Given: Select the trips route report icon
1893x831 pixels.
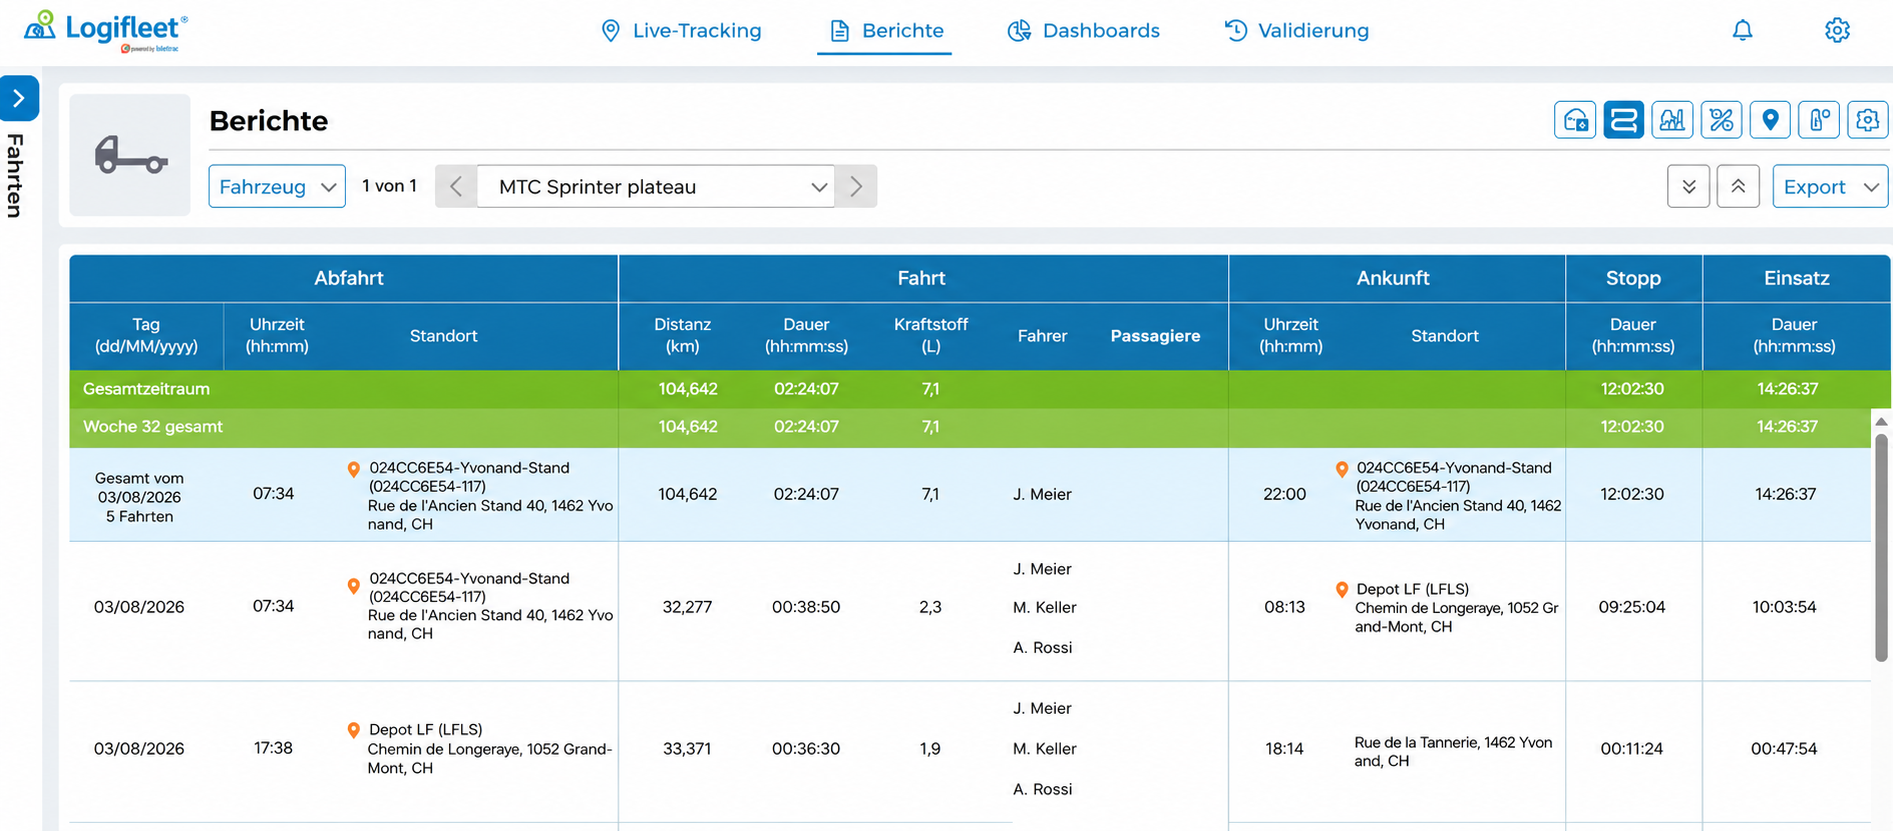Looking at the screenshot, I should point(1623,120).
